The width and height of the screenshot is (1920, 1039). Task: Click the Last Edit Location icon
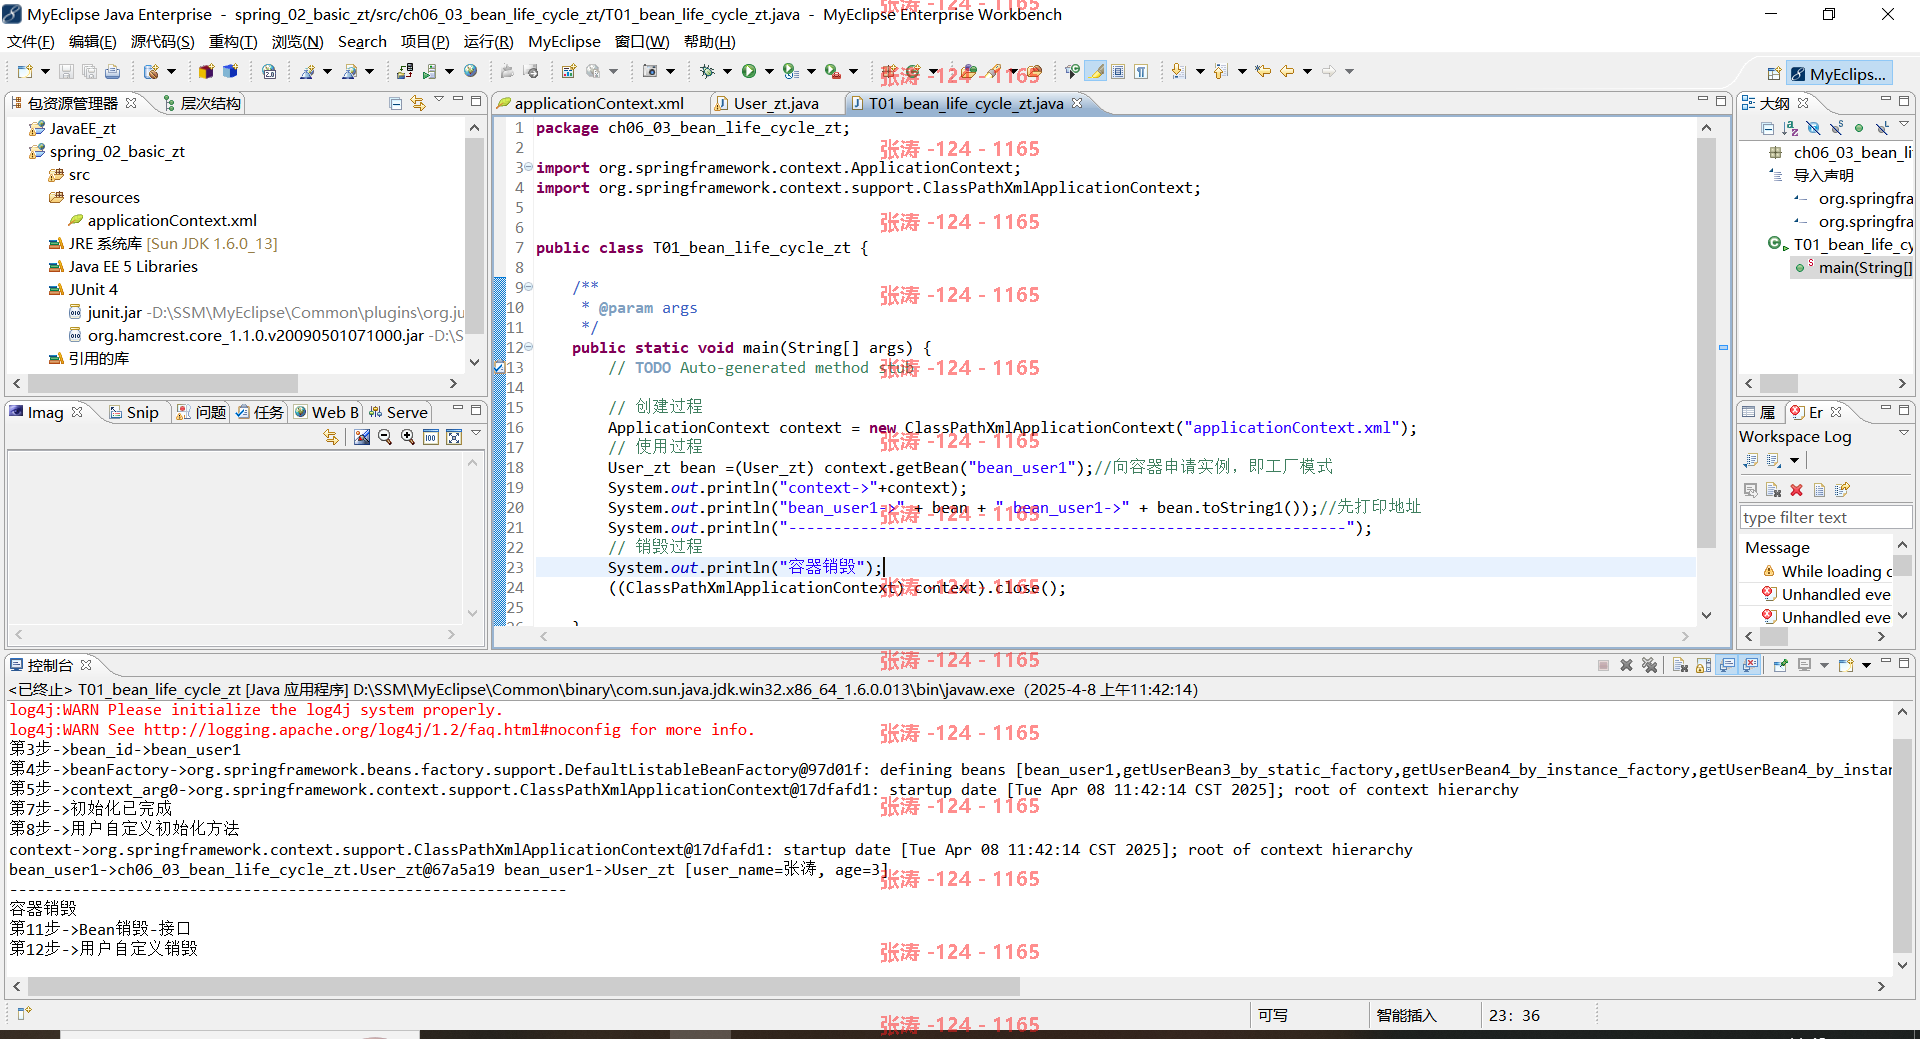(1263, 71)
